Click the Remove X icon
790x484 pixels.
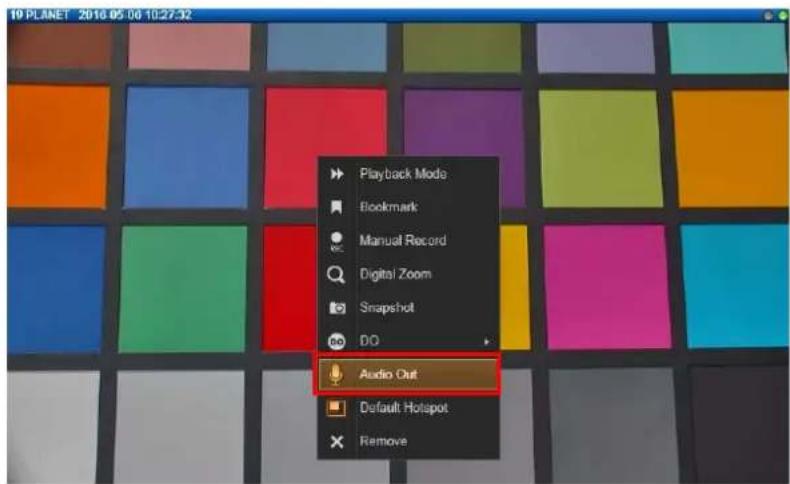click(337, 442)
